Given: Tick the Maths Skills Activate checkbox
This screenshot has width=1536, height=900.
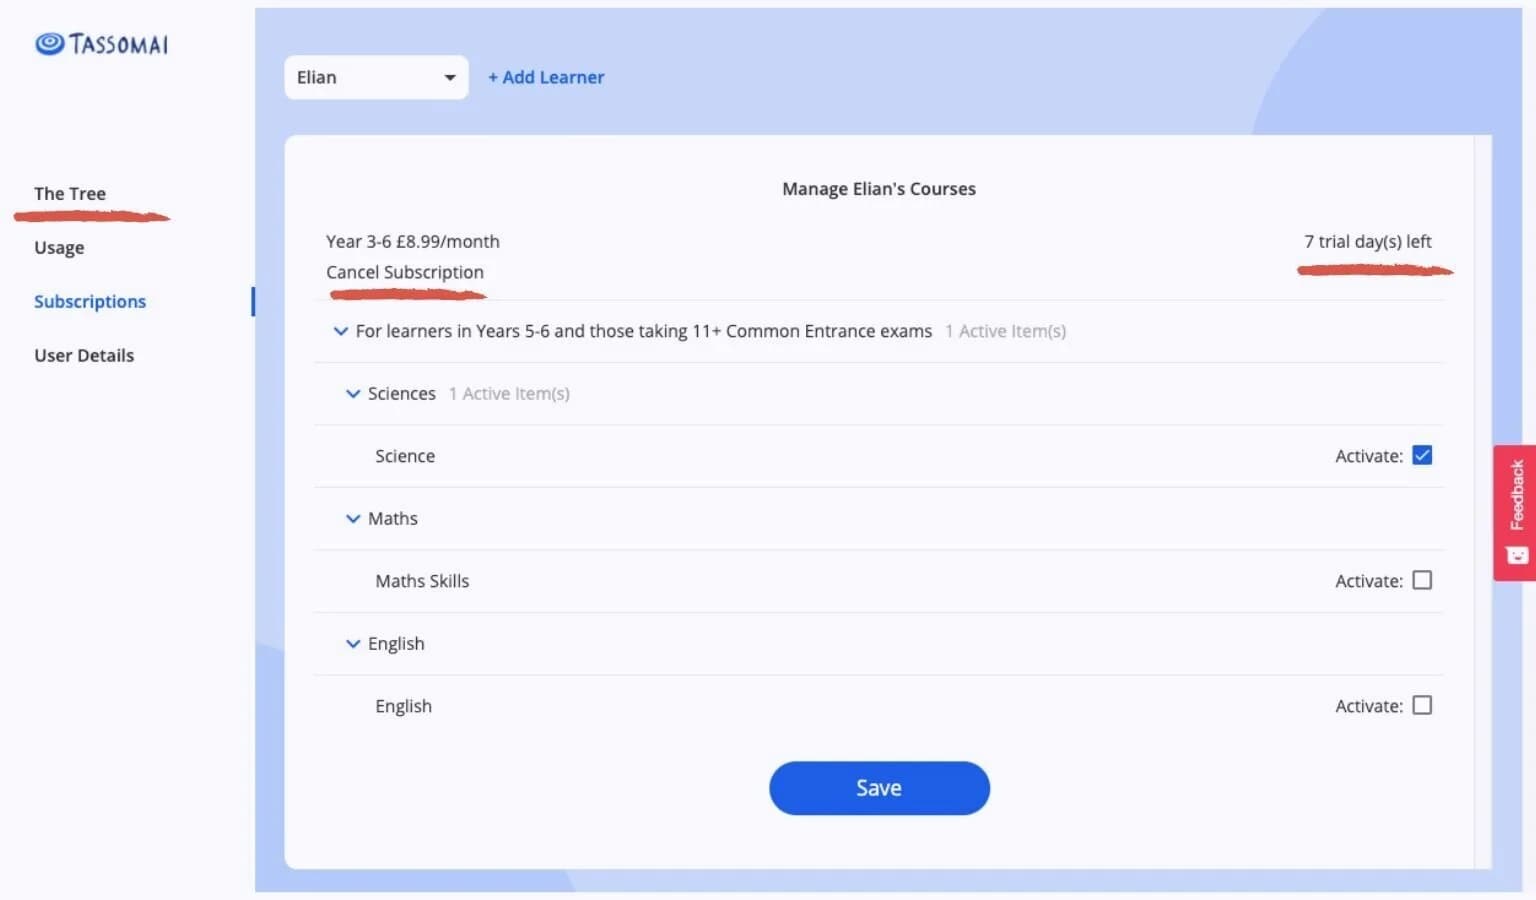Looking at the screenshot, I should click(1422, 581).
